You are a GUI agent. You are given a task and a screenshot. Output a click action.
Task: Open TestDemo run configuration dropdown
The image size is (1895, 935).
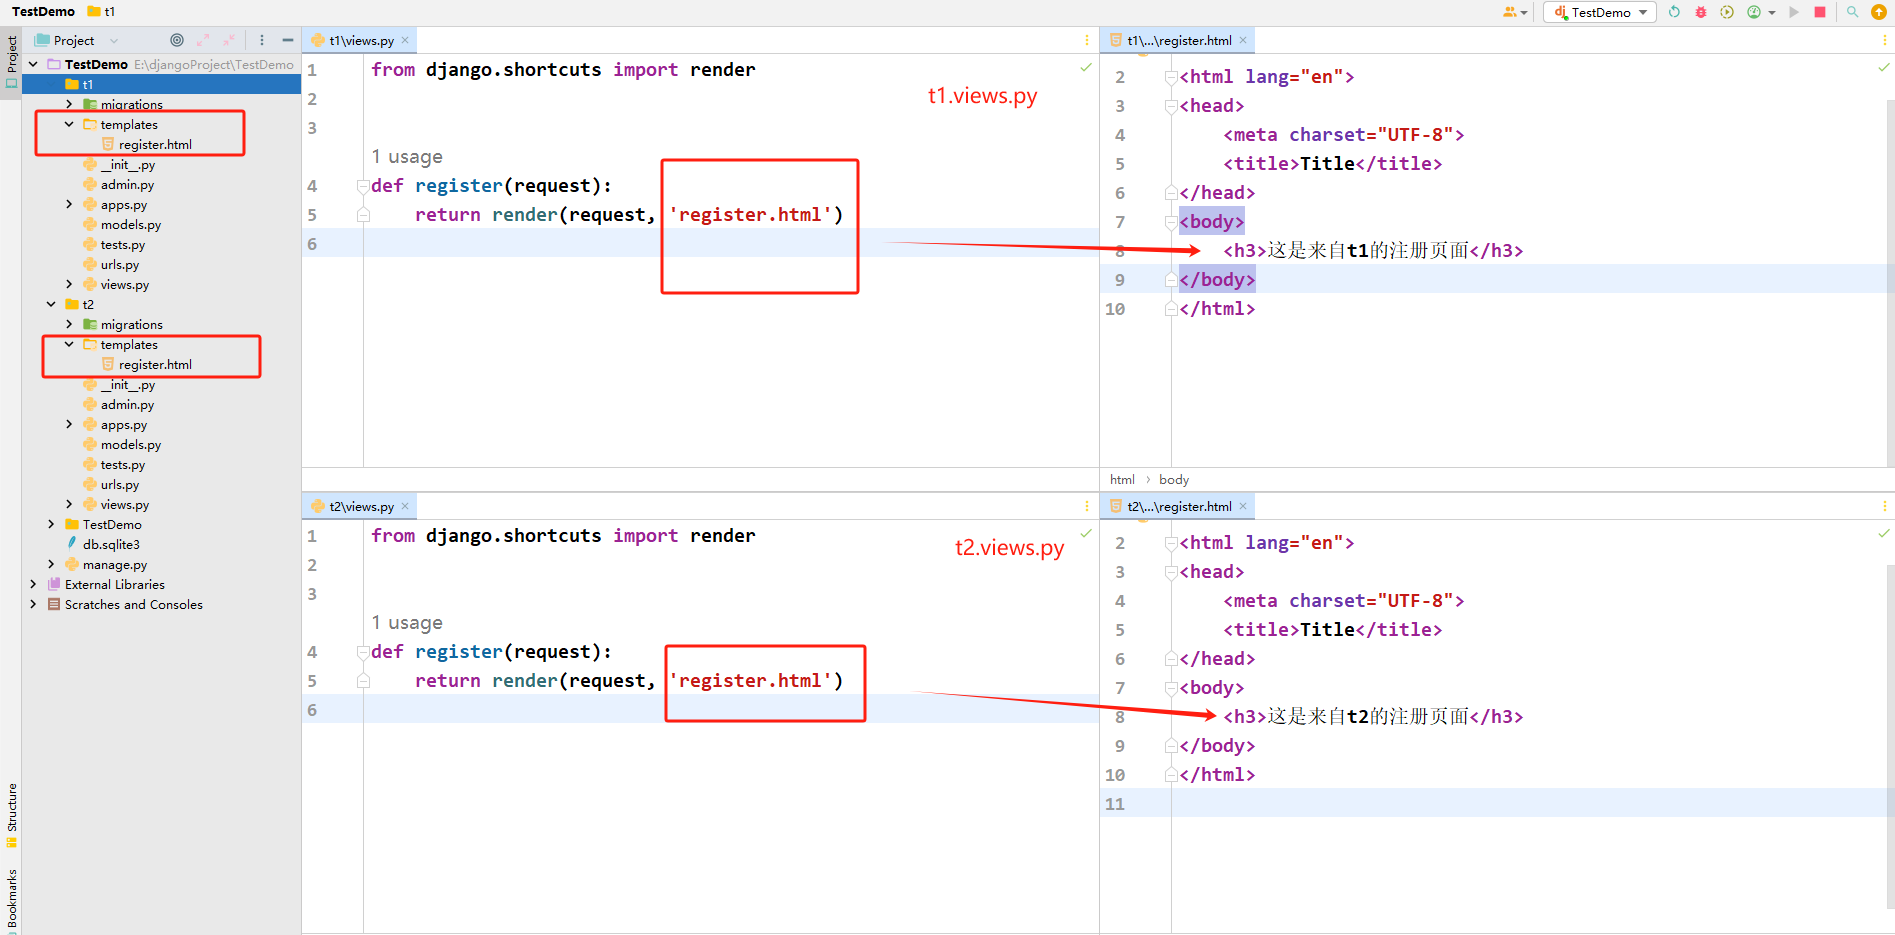tap(1600, 12)
